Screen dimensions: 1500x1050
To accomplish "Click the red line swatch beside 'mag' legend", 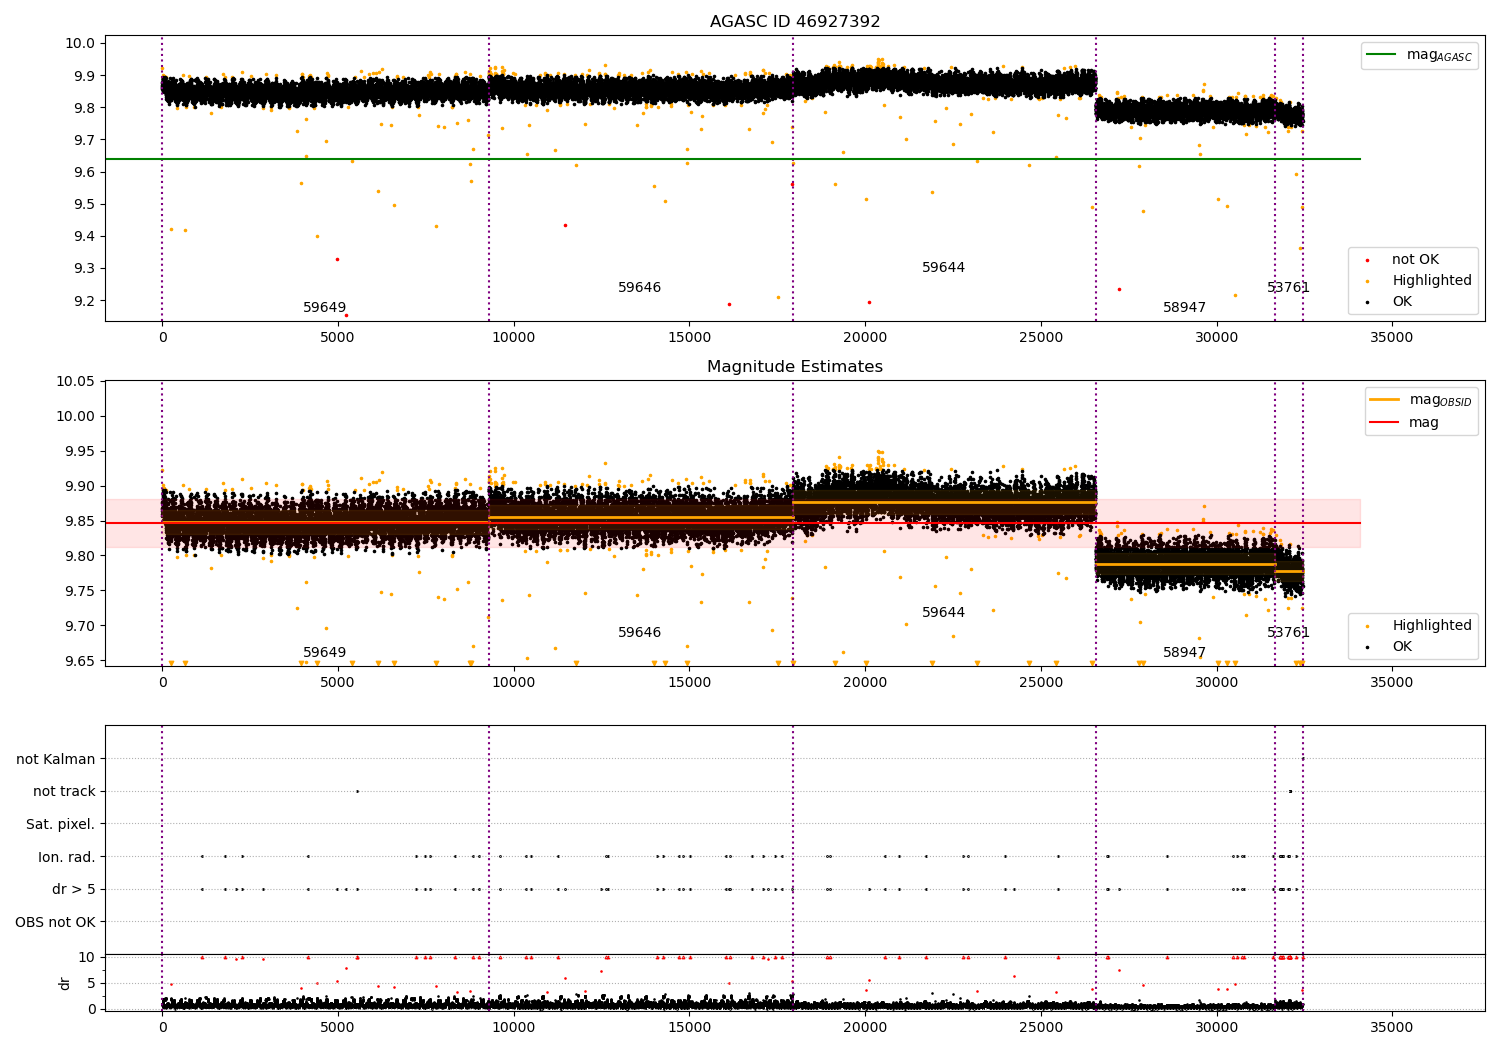I will 1386,423.
